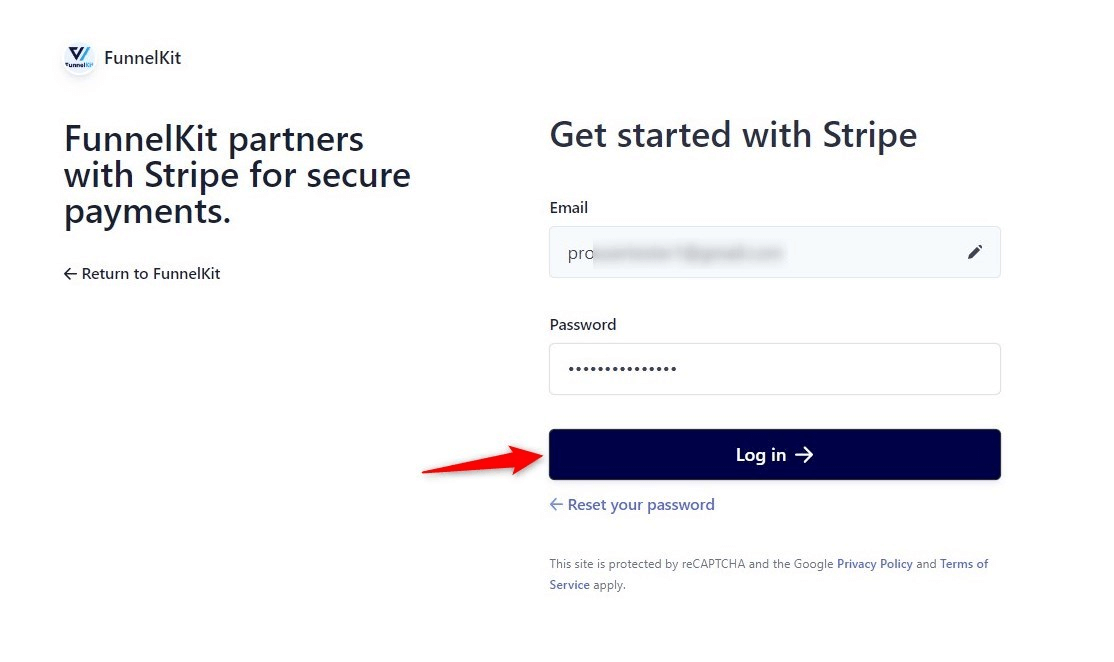Image resolution: width=1114 pixels, height=662 pixels.
Task: Click the Get started with Stripe heading
Action: pyautogui.click(x=732, y=134)
